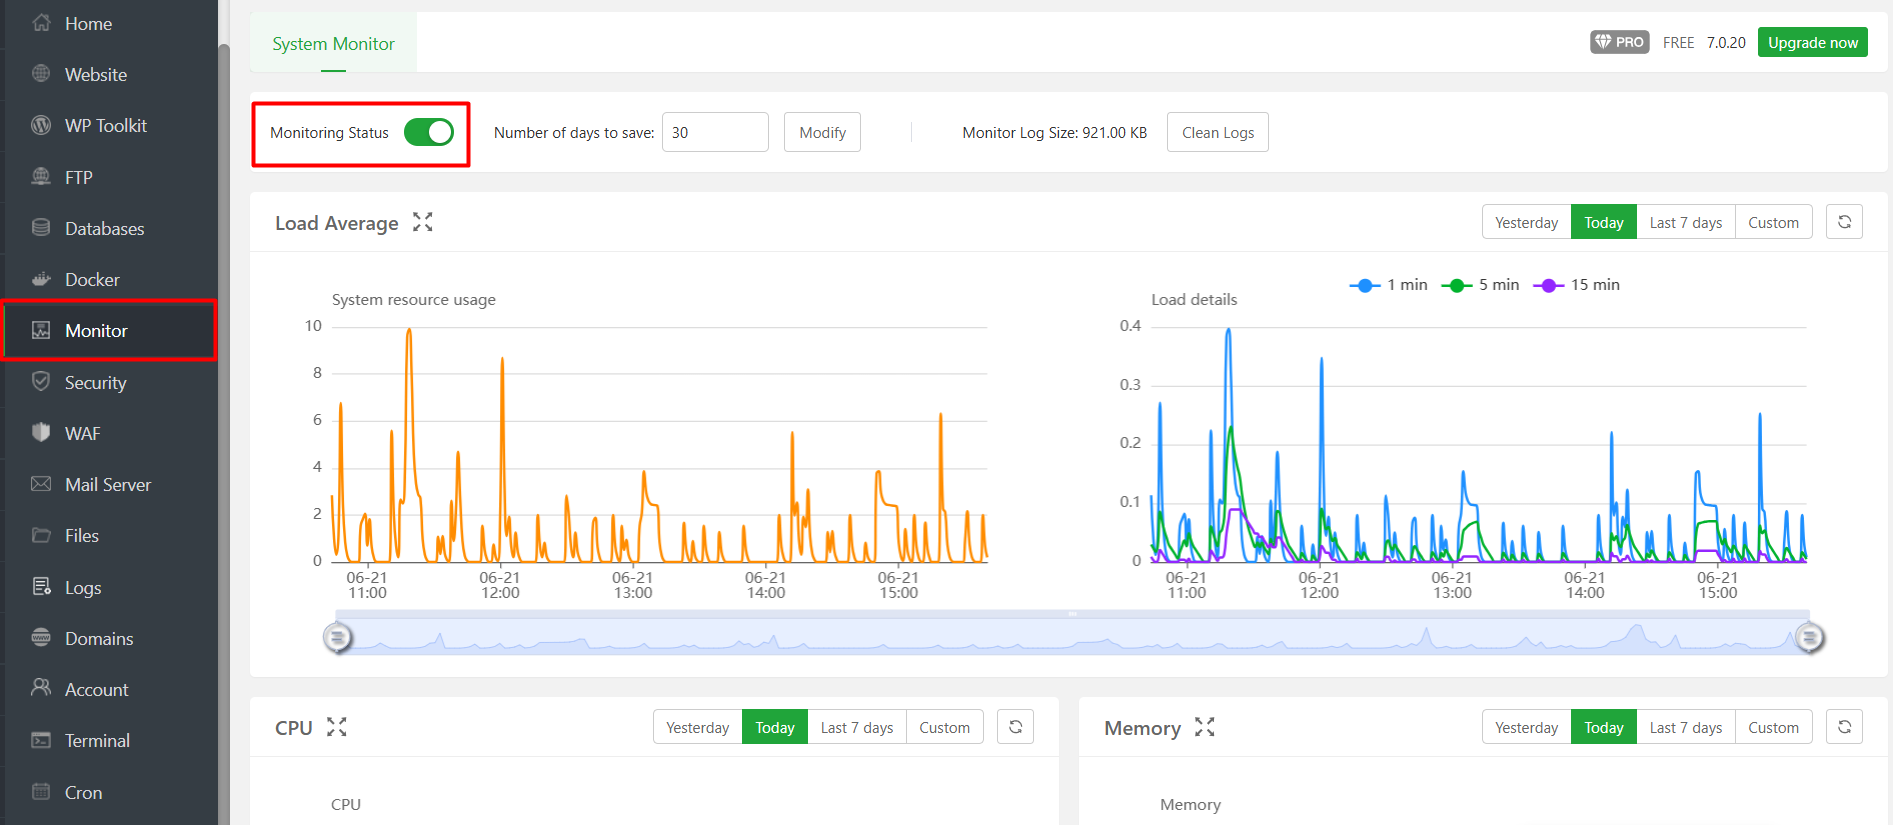Refresh the Load Average chart

(x=1844, y=222)
